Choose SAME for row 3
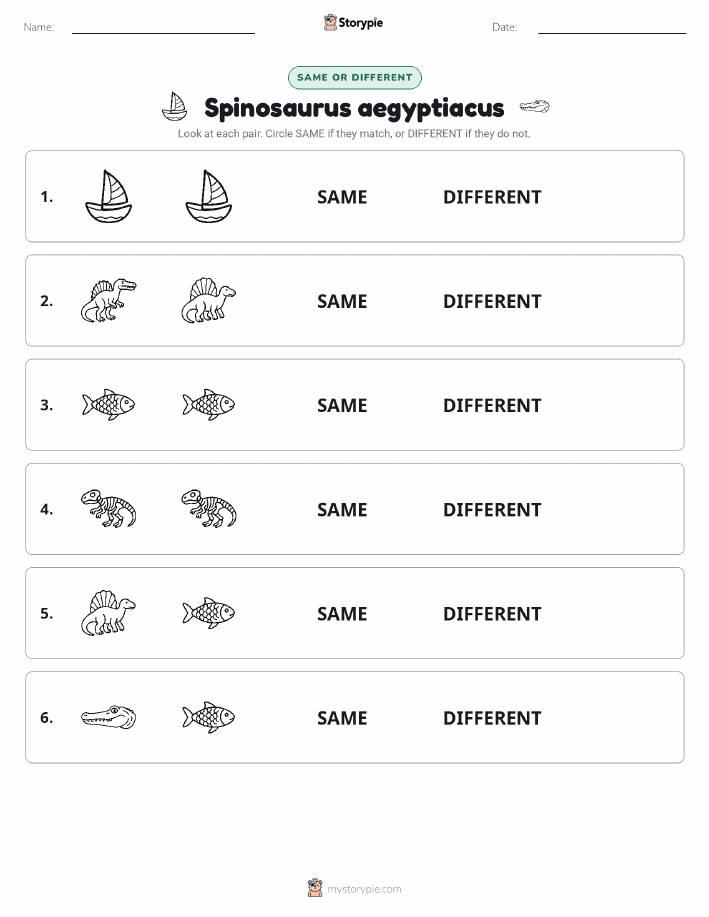709x917 pixels. tap(342, 405)
